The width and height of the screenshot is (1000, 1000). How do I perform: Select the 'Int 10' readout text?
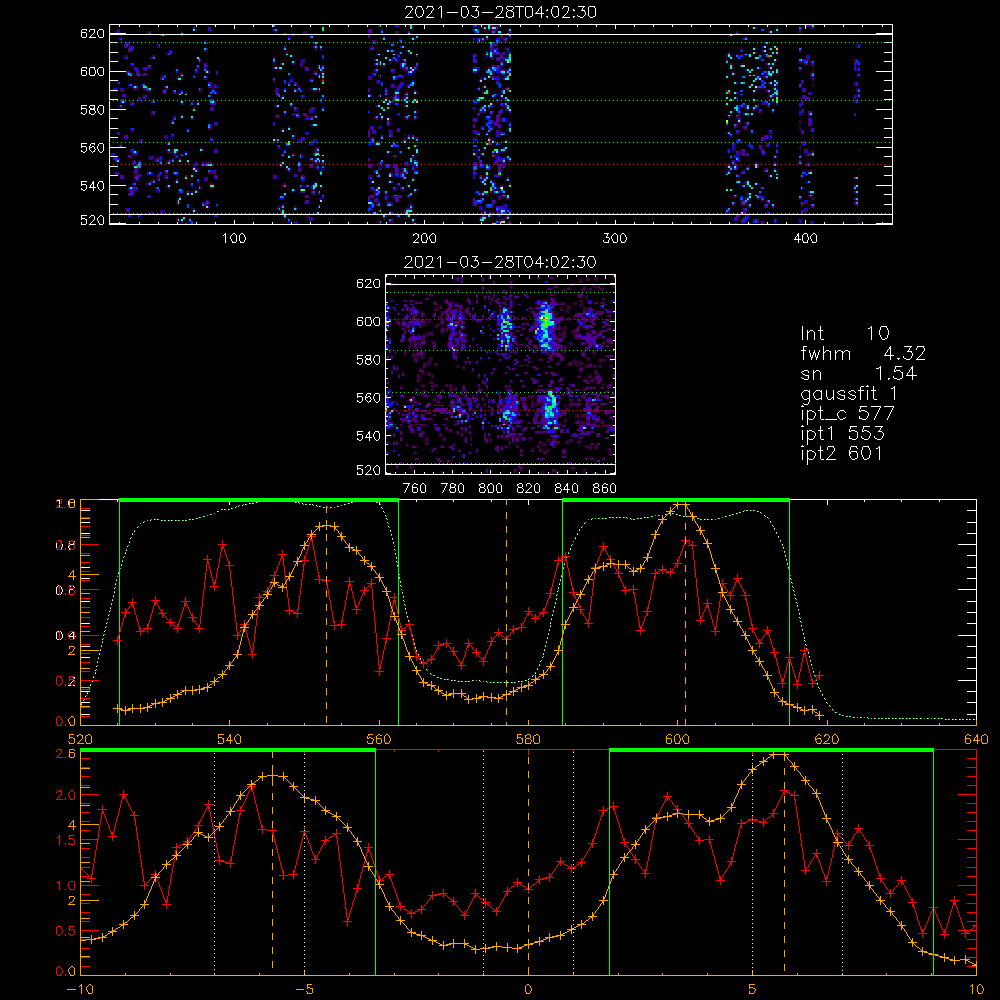click(844, 333)
